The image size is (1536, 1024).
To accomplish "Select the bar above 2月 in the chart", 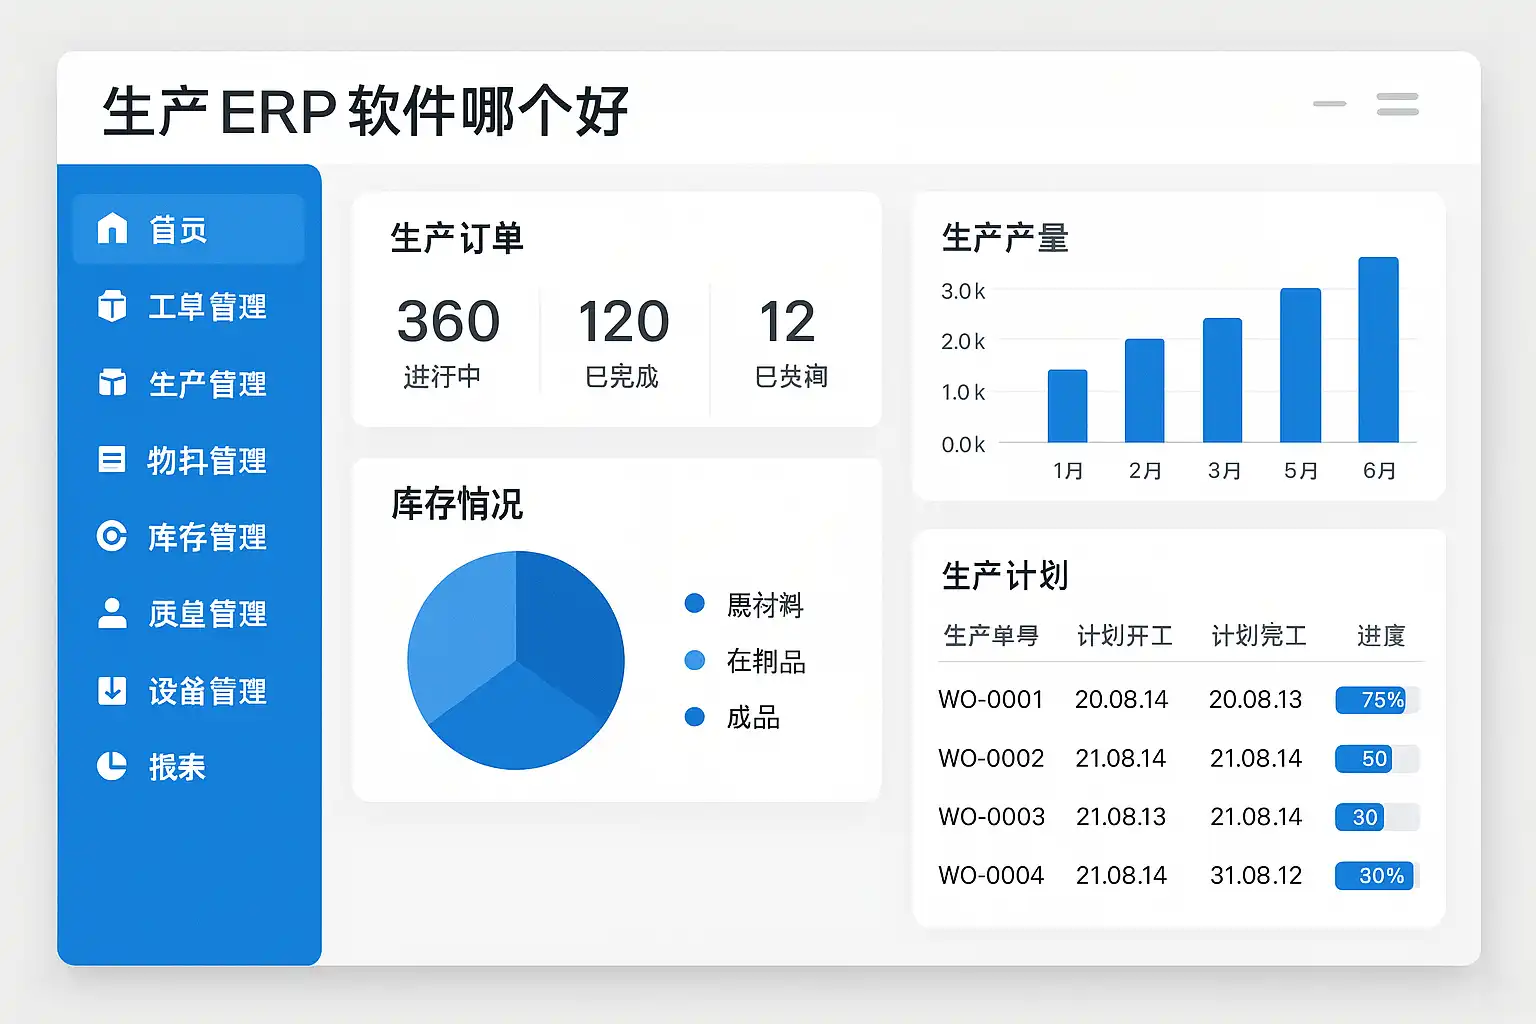I will (x=1144, y=391).
